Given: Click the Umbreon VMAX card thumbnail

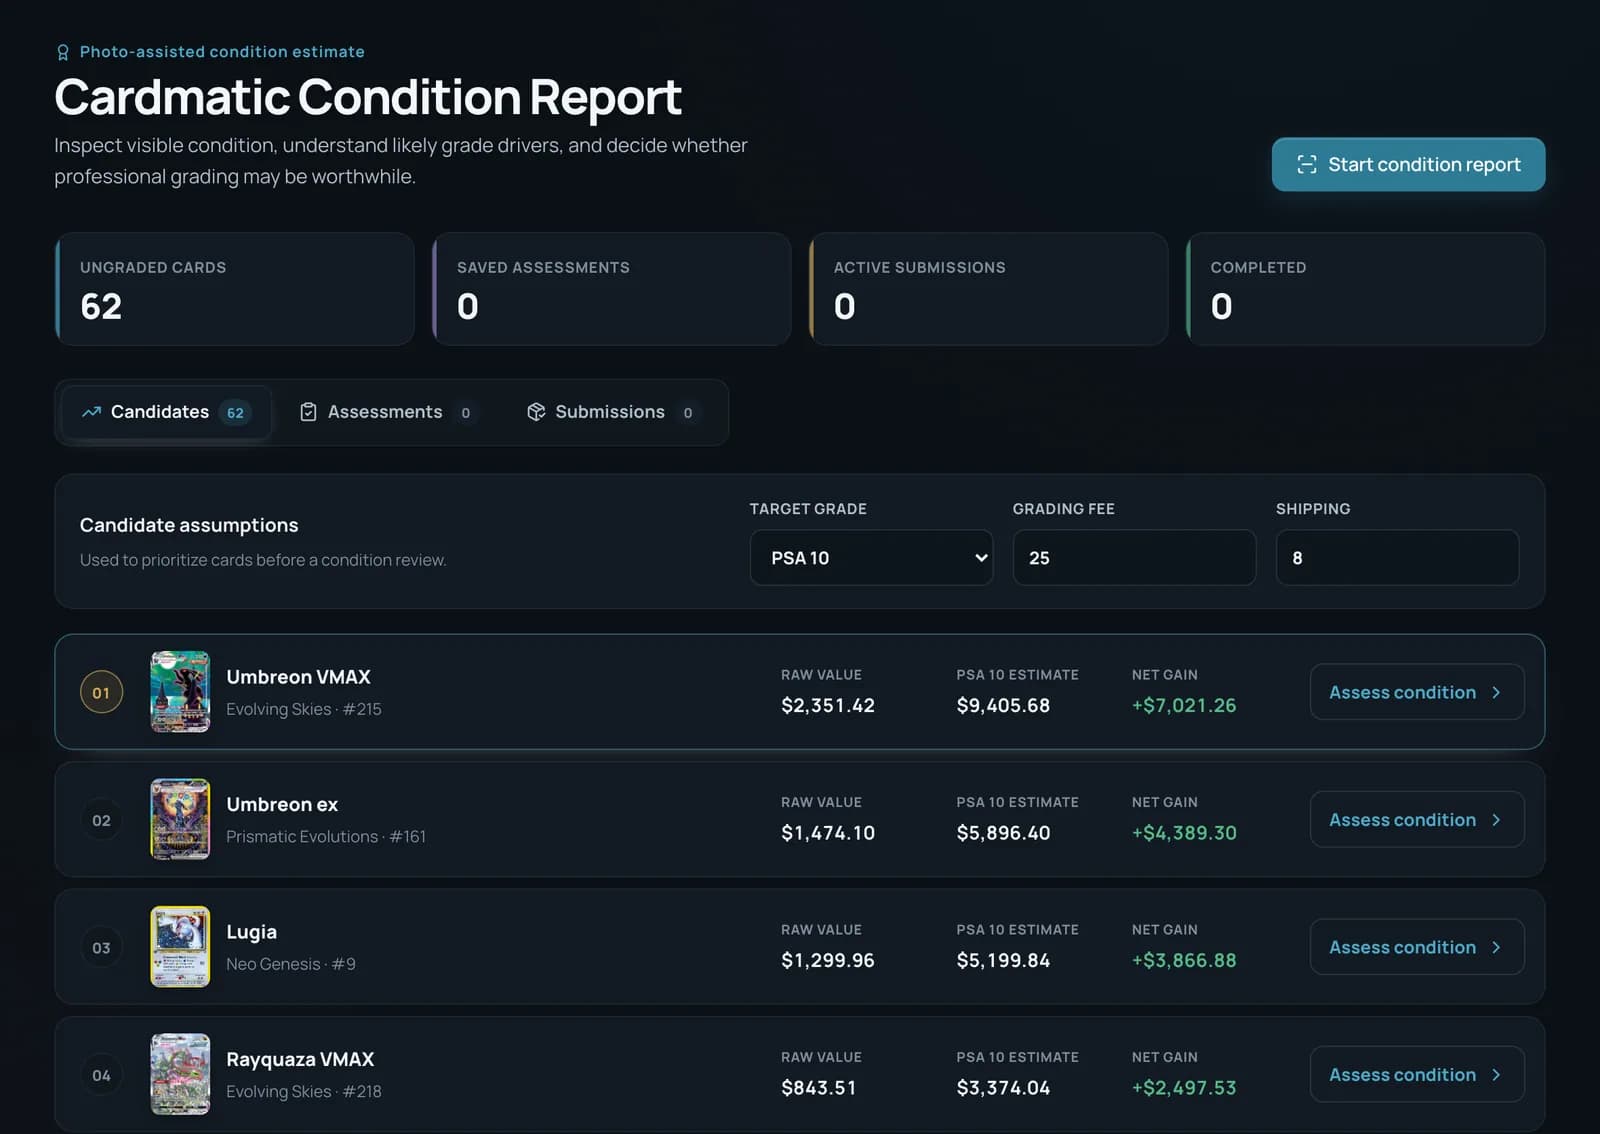Looking at the screenshot, I should pos(180,692).
